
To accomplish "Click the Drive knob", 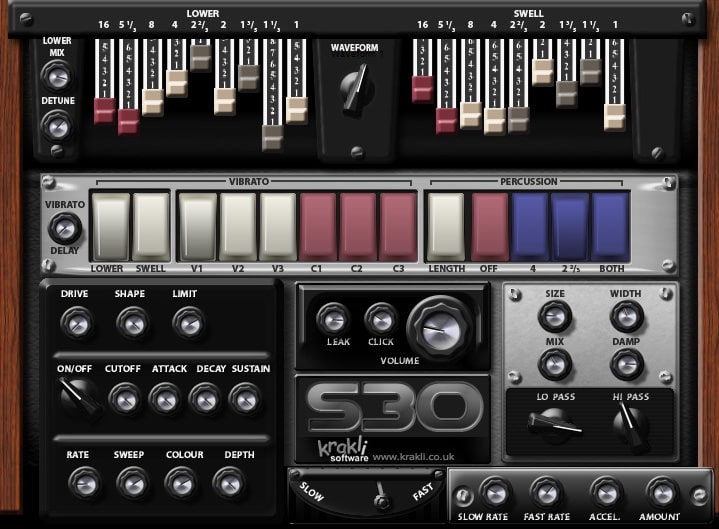I will pyautogui.click(x=75, y=322).
